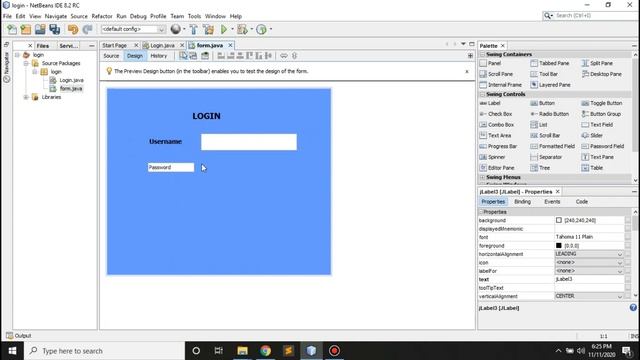Click the globe browser icon in toolbar
640x360 pixels.
click(176, 29)
